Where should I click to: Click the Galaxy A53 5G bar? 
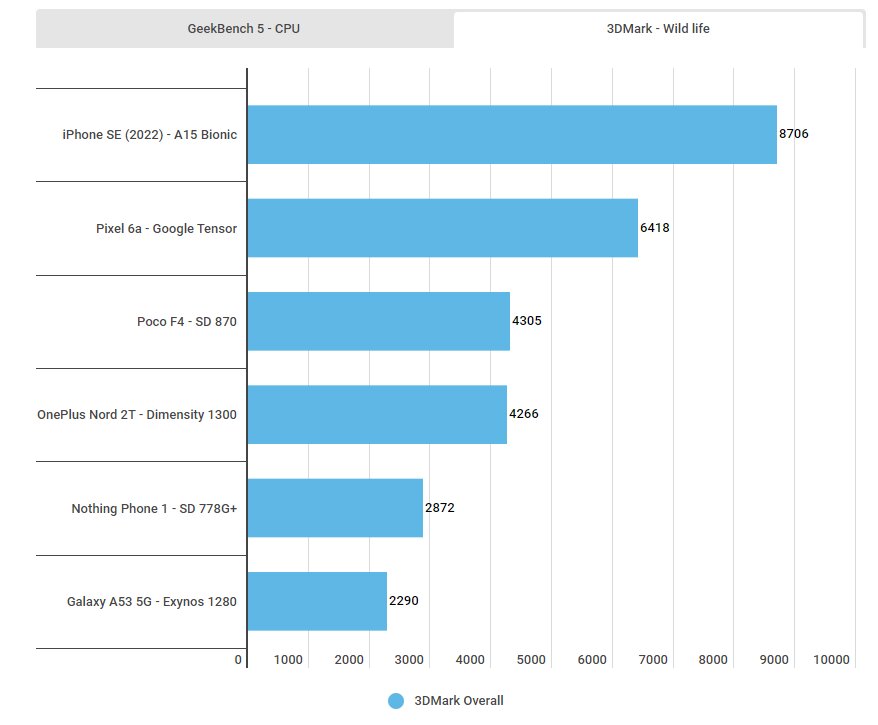[x=317, y=601]
